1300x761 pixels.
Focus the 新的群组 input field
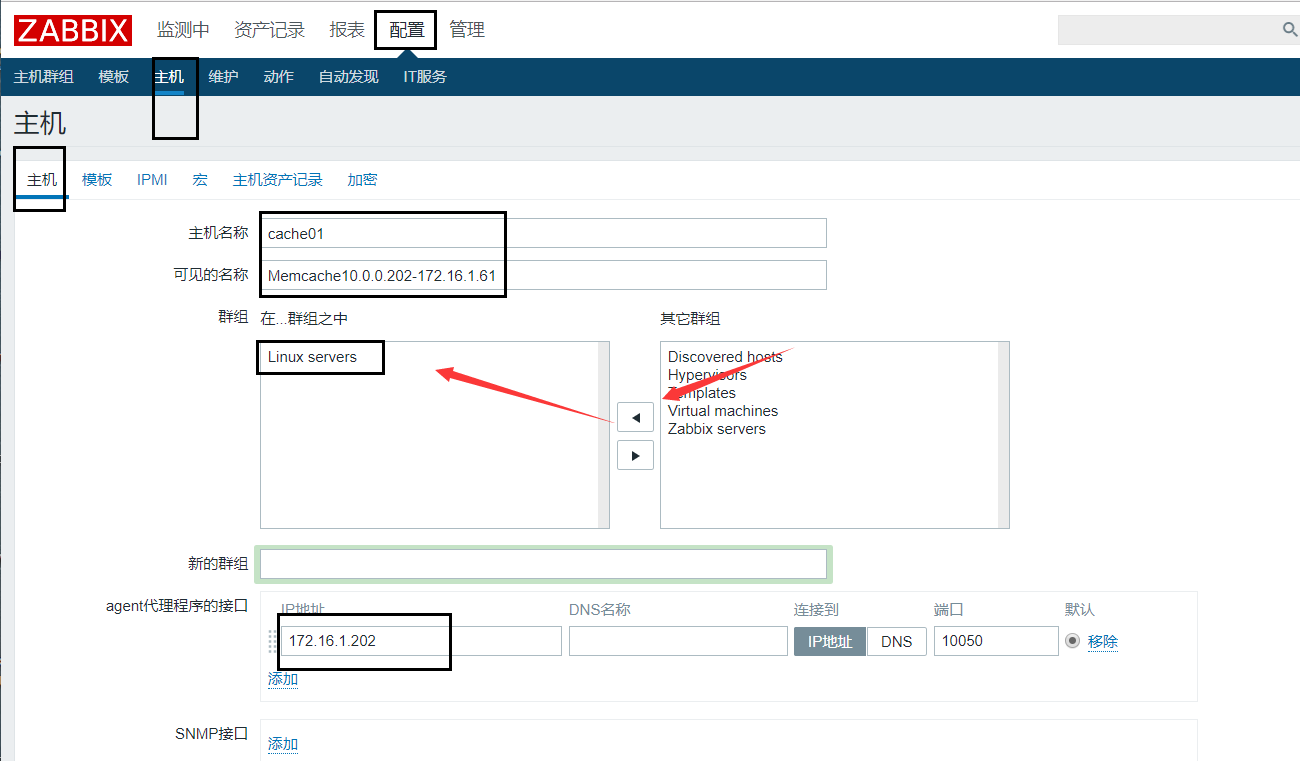[543, 564]
